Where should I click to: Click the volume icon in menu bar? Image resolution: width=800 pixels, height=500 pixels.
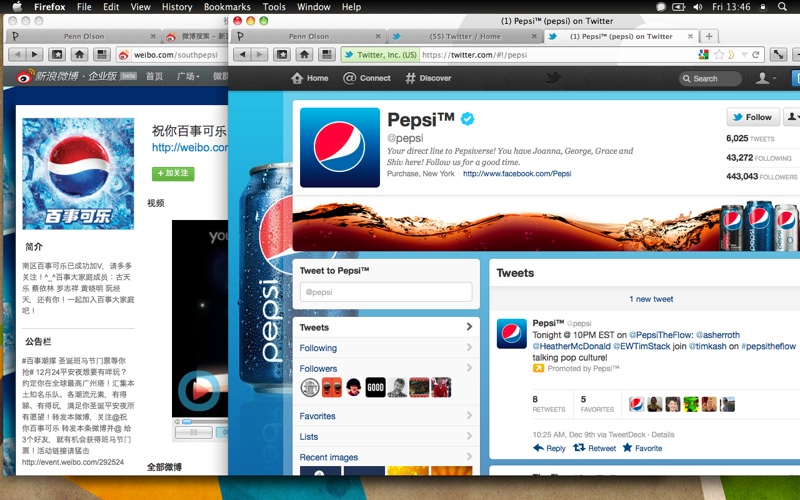coord(698,7)
